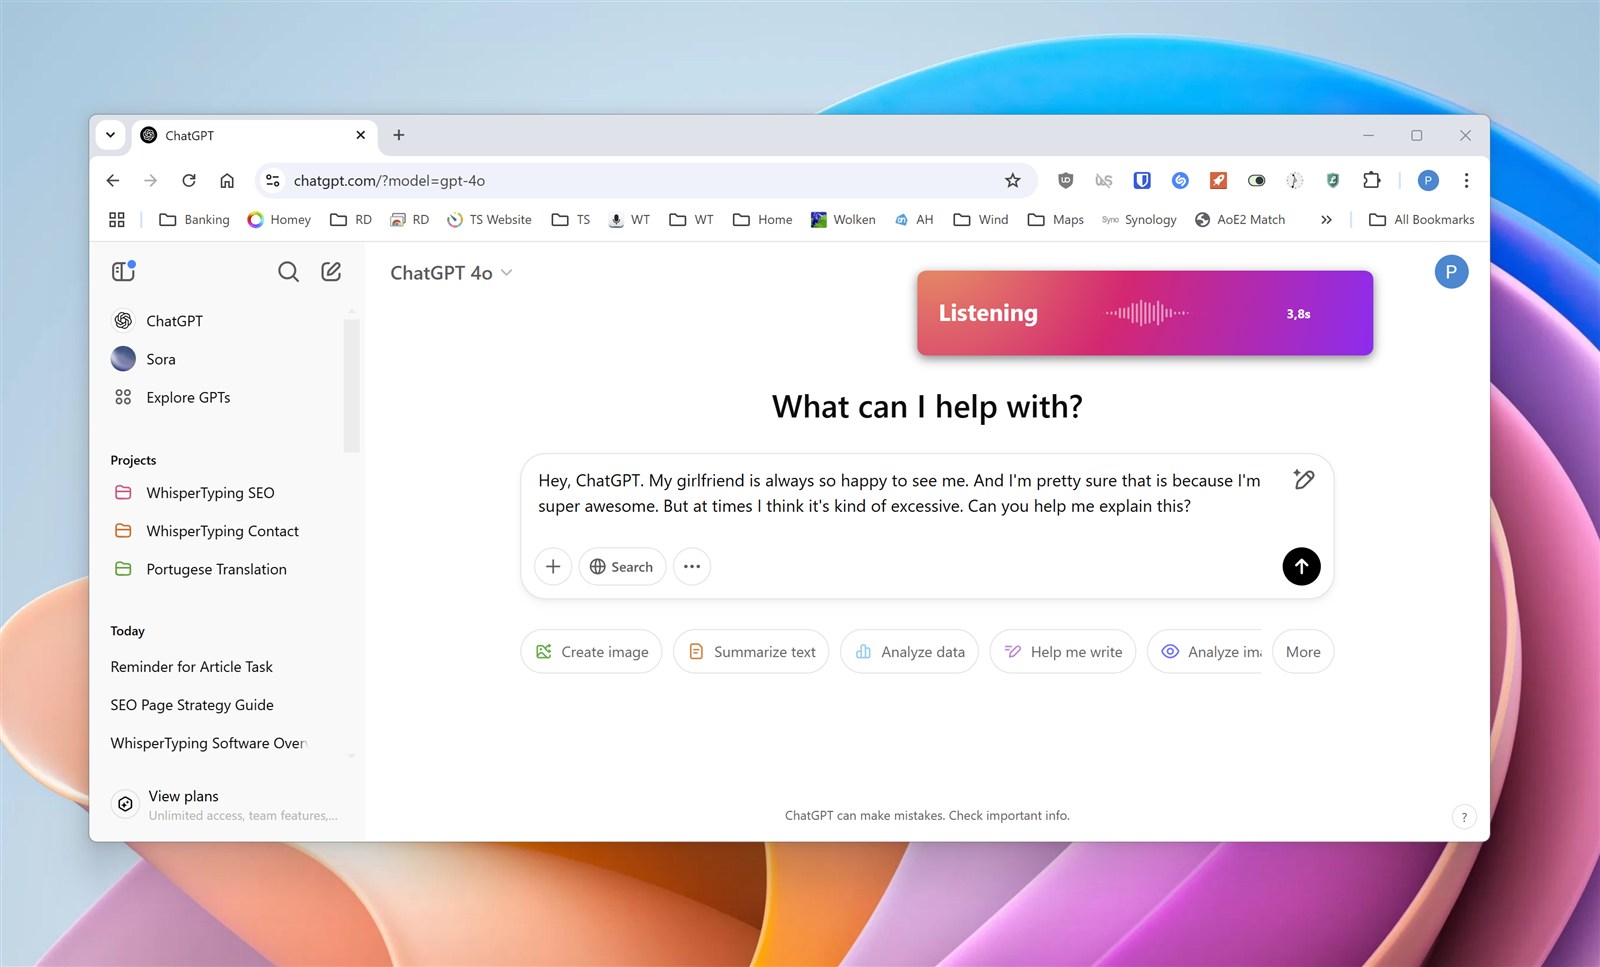Open the ChatGPT 4o model selector

(x=451, y=272)
